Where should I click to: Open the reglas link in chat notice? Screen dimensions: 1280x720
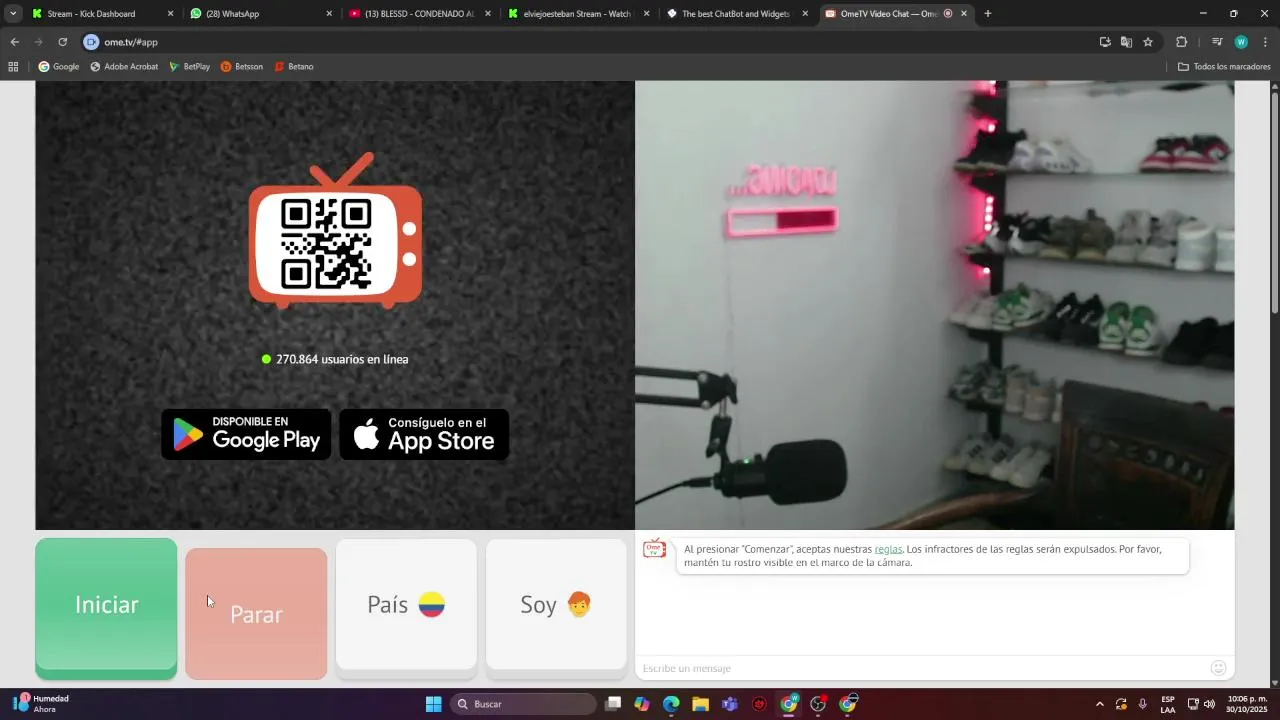pyautogui.click(x=888, y=549)
